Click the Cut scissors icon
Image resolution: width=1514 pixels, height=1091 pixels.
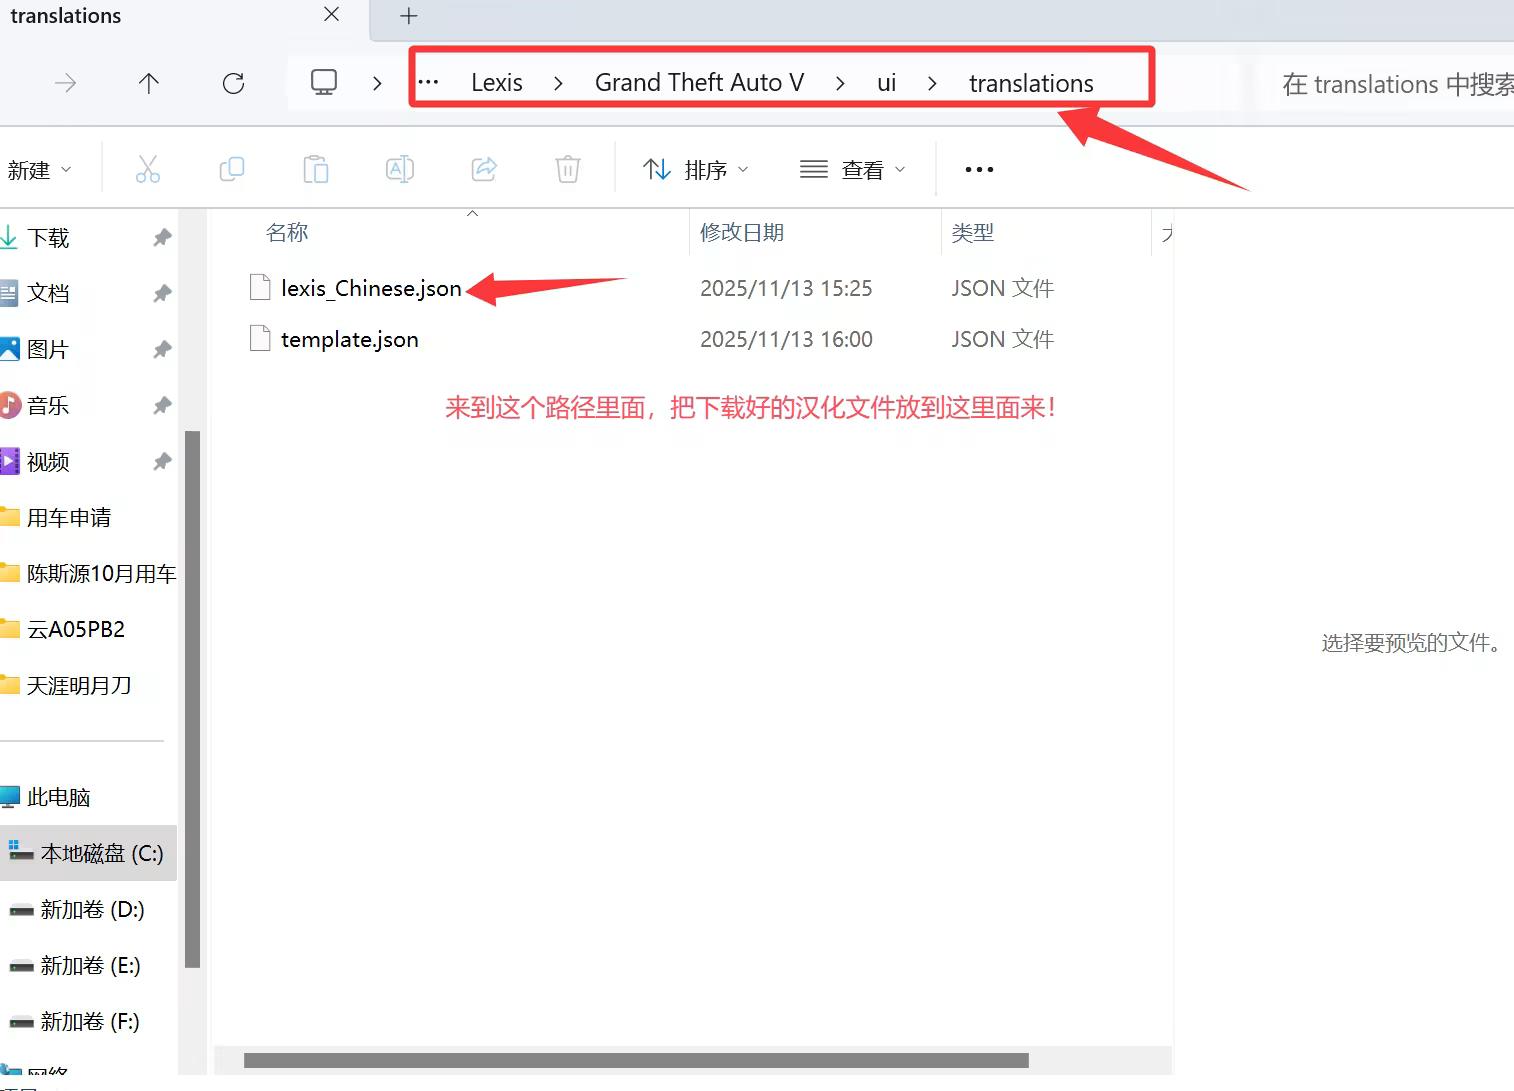tap(148, 170)
